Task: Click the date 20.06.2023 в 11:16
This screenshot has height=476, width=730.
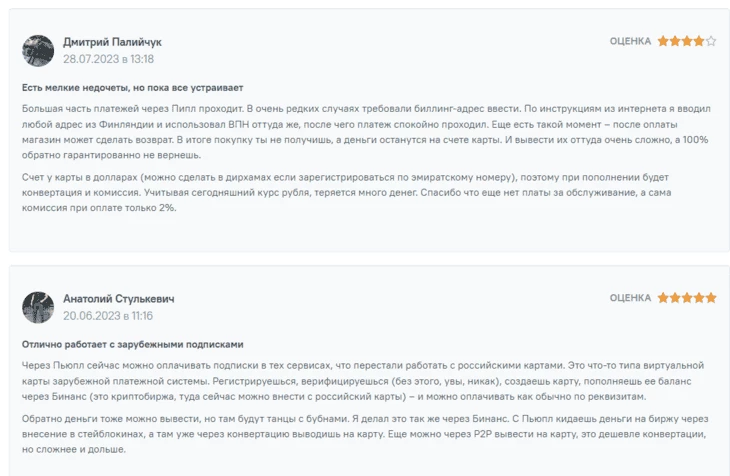Action: (x=108, y=316)
